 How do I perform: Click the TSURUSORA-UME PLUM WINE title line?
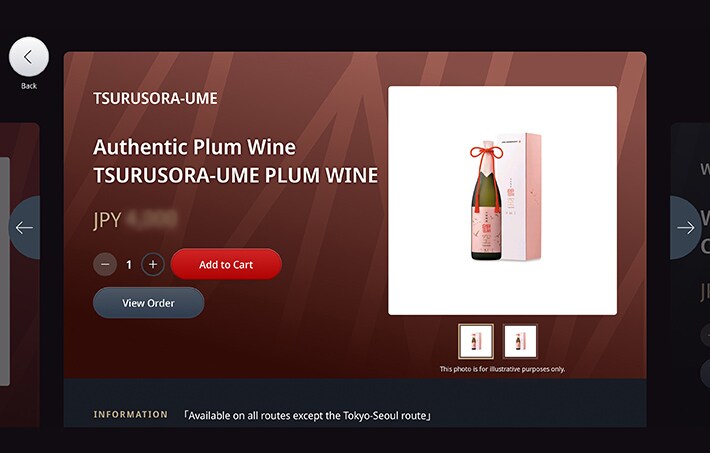[x=235, y=176]
